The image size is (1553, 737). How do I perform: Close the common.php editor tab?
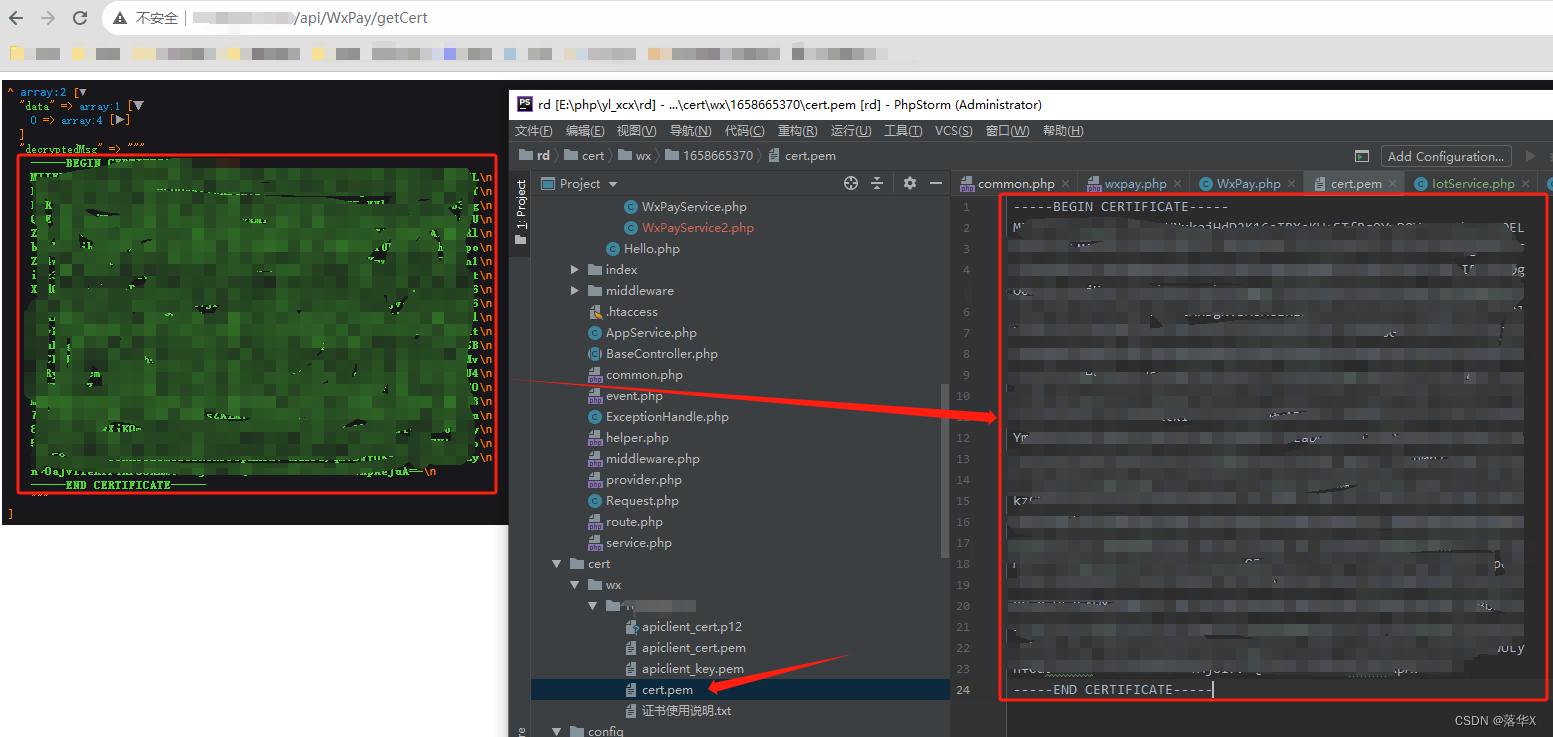[x=1065, y=184]
